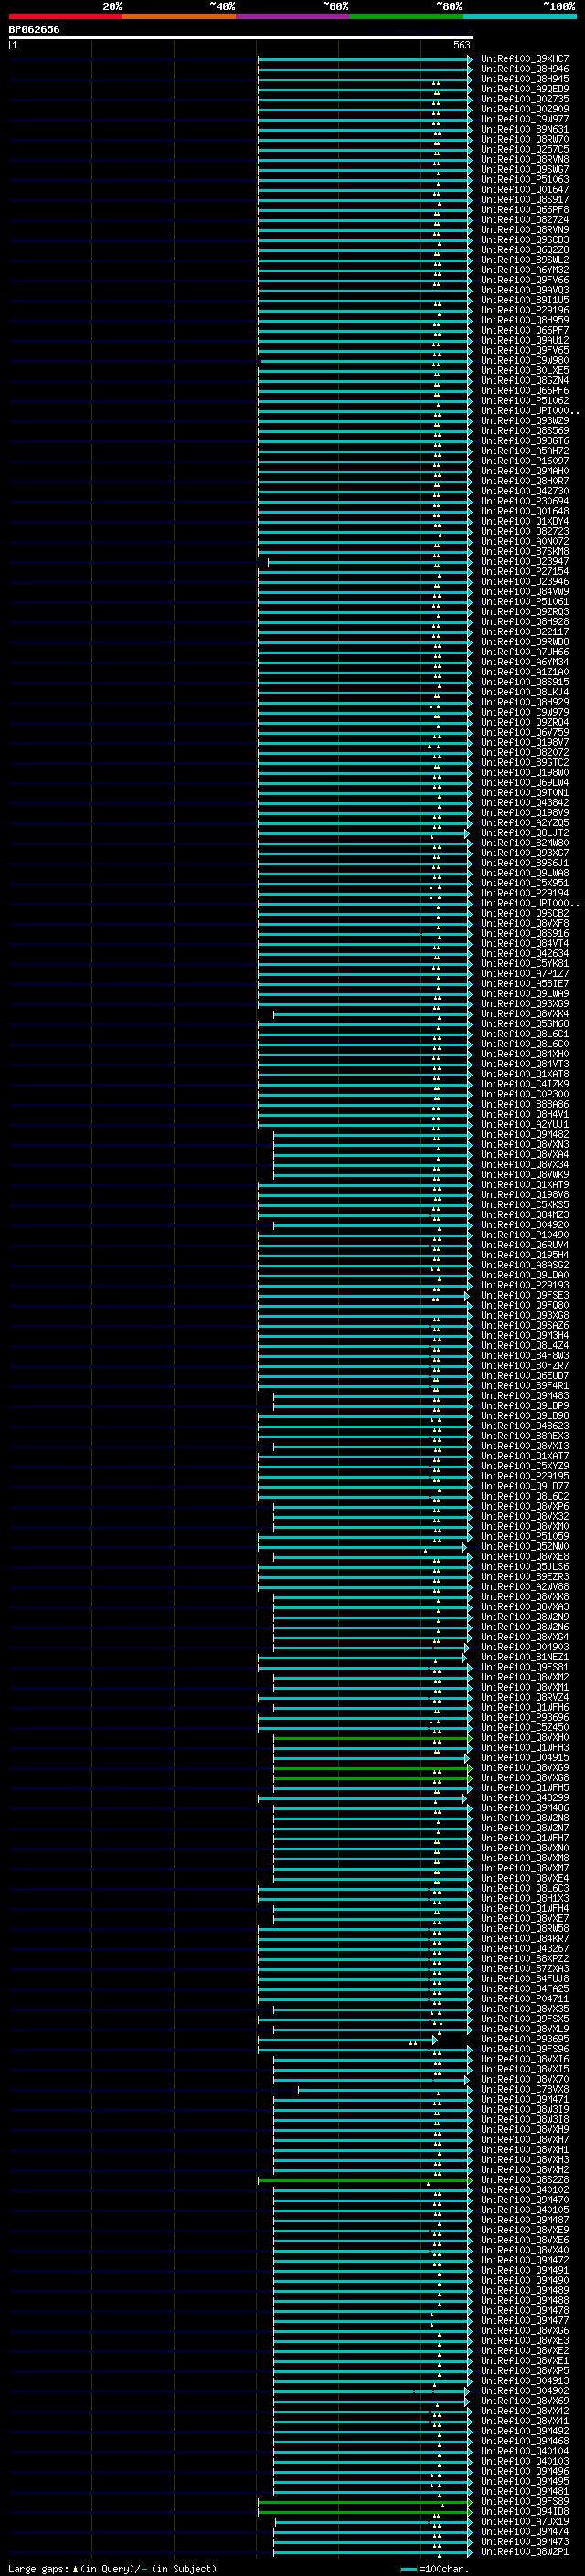This screenshot has height=2576, width=585.
Task: Click the red 20% identity legend segment
Action: 65,16
